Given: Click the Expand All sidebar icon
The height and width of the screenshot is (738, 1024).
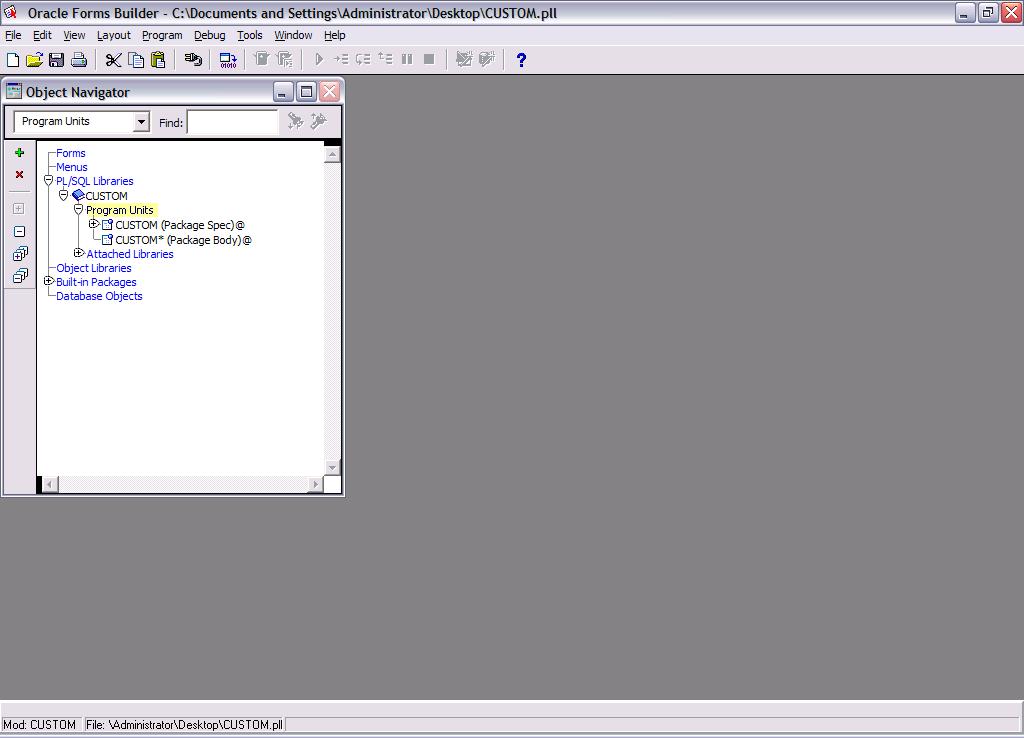Looking at the screenshot, I should click(x=20, y=253).
